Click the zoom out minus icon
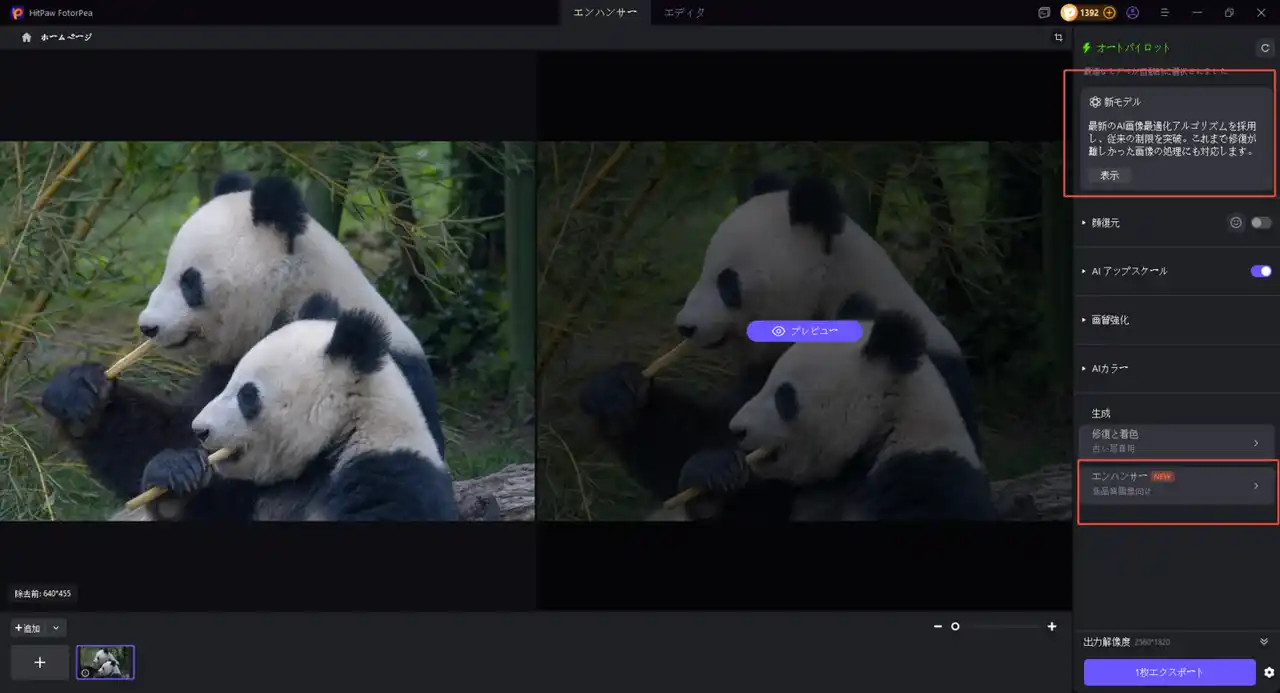The height and width of the screenshot is (693, 1280). coord(937,626)
